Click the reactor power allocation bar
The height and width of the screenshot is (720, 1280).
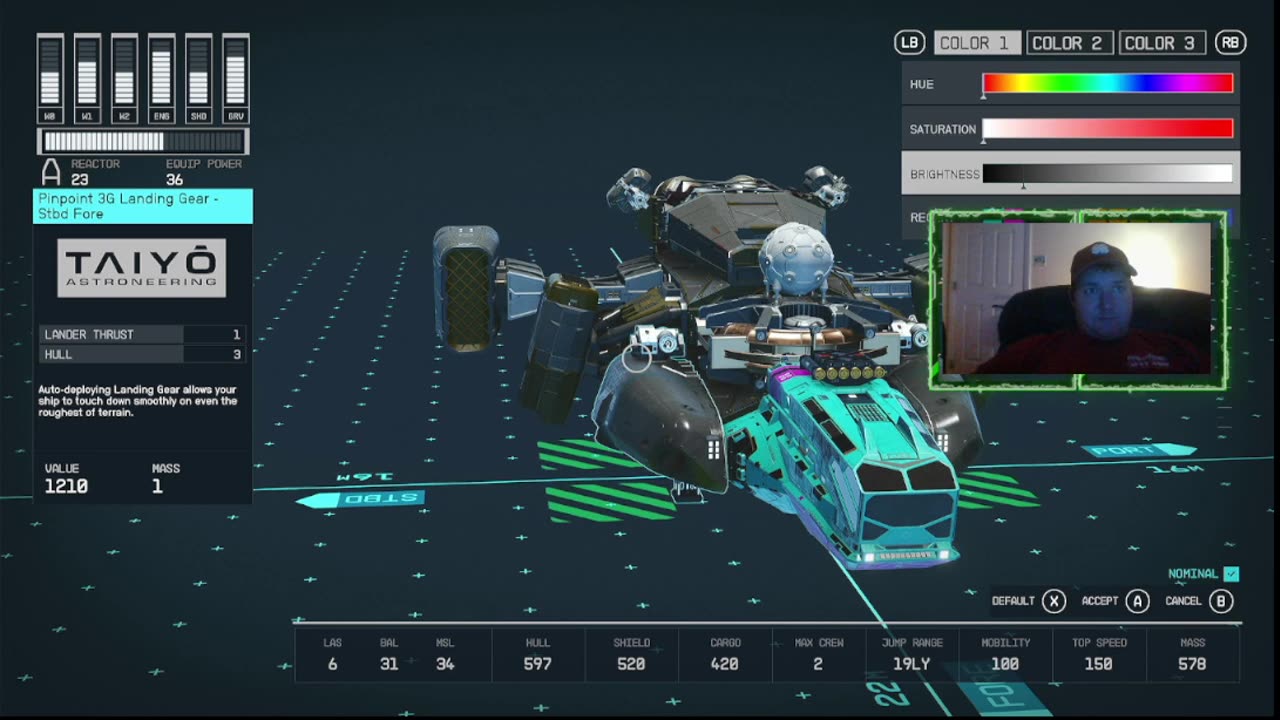(x=143, y=141)
